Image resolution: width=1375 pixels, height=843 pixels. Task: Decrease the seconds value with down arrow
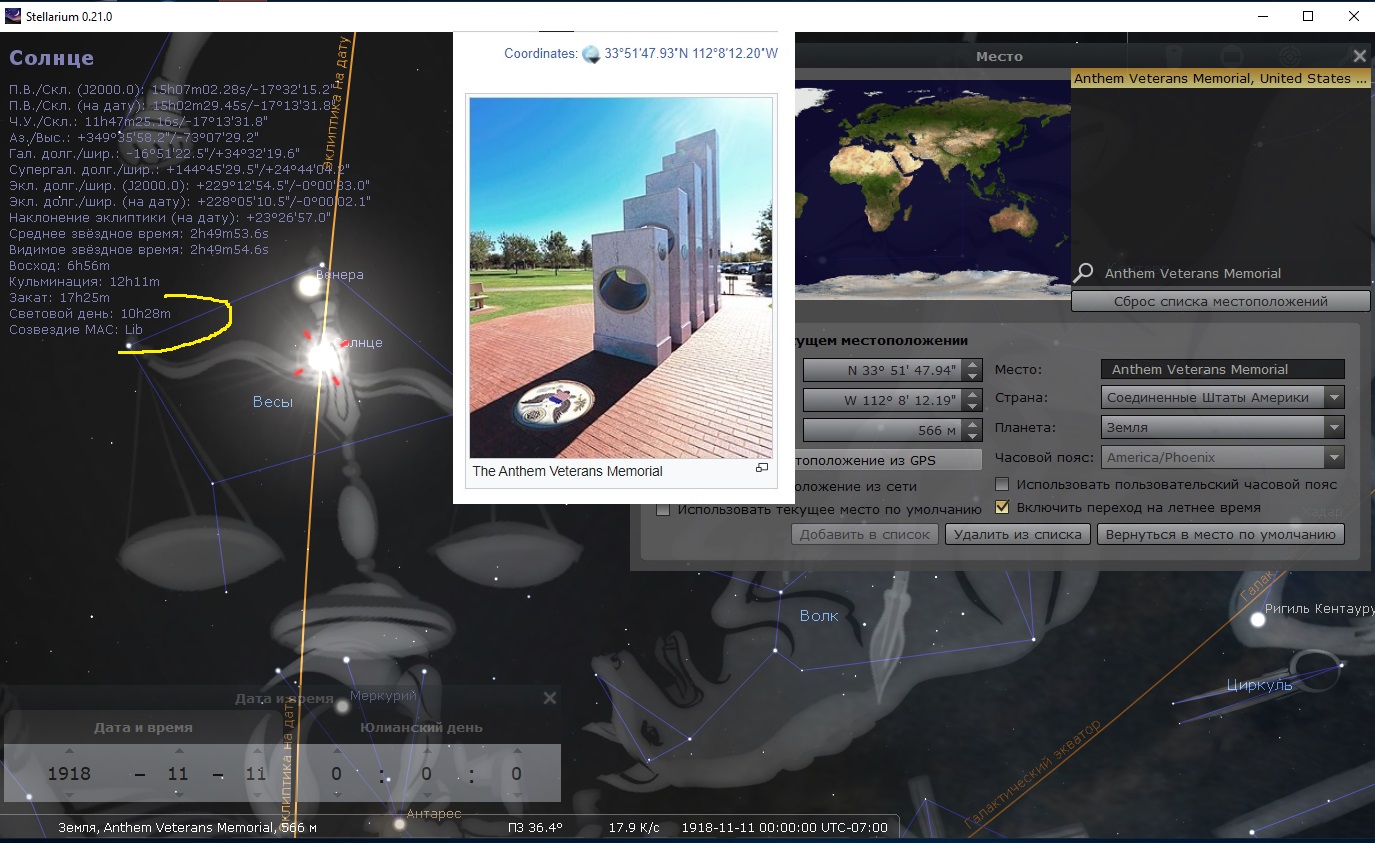[x=516, y=796]
